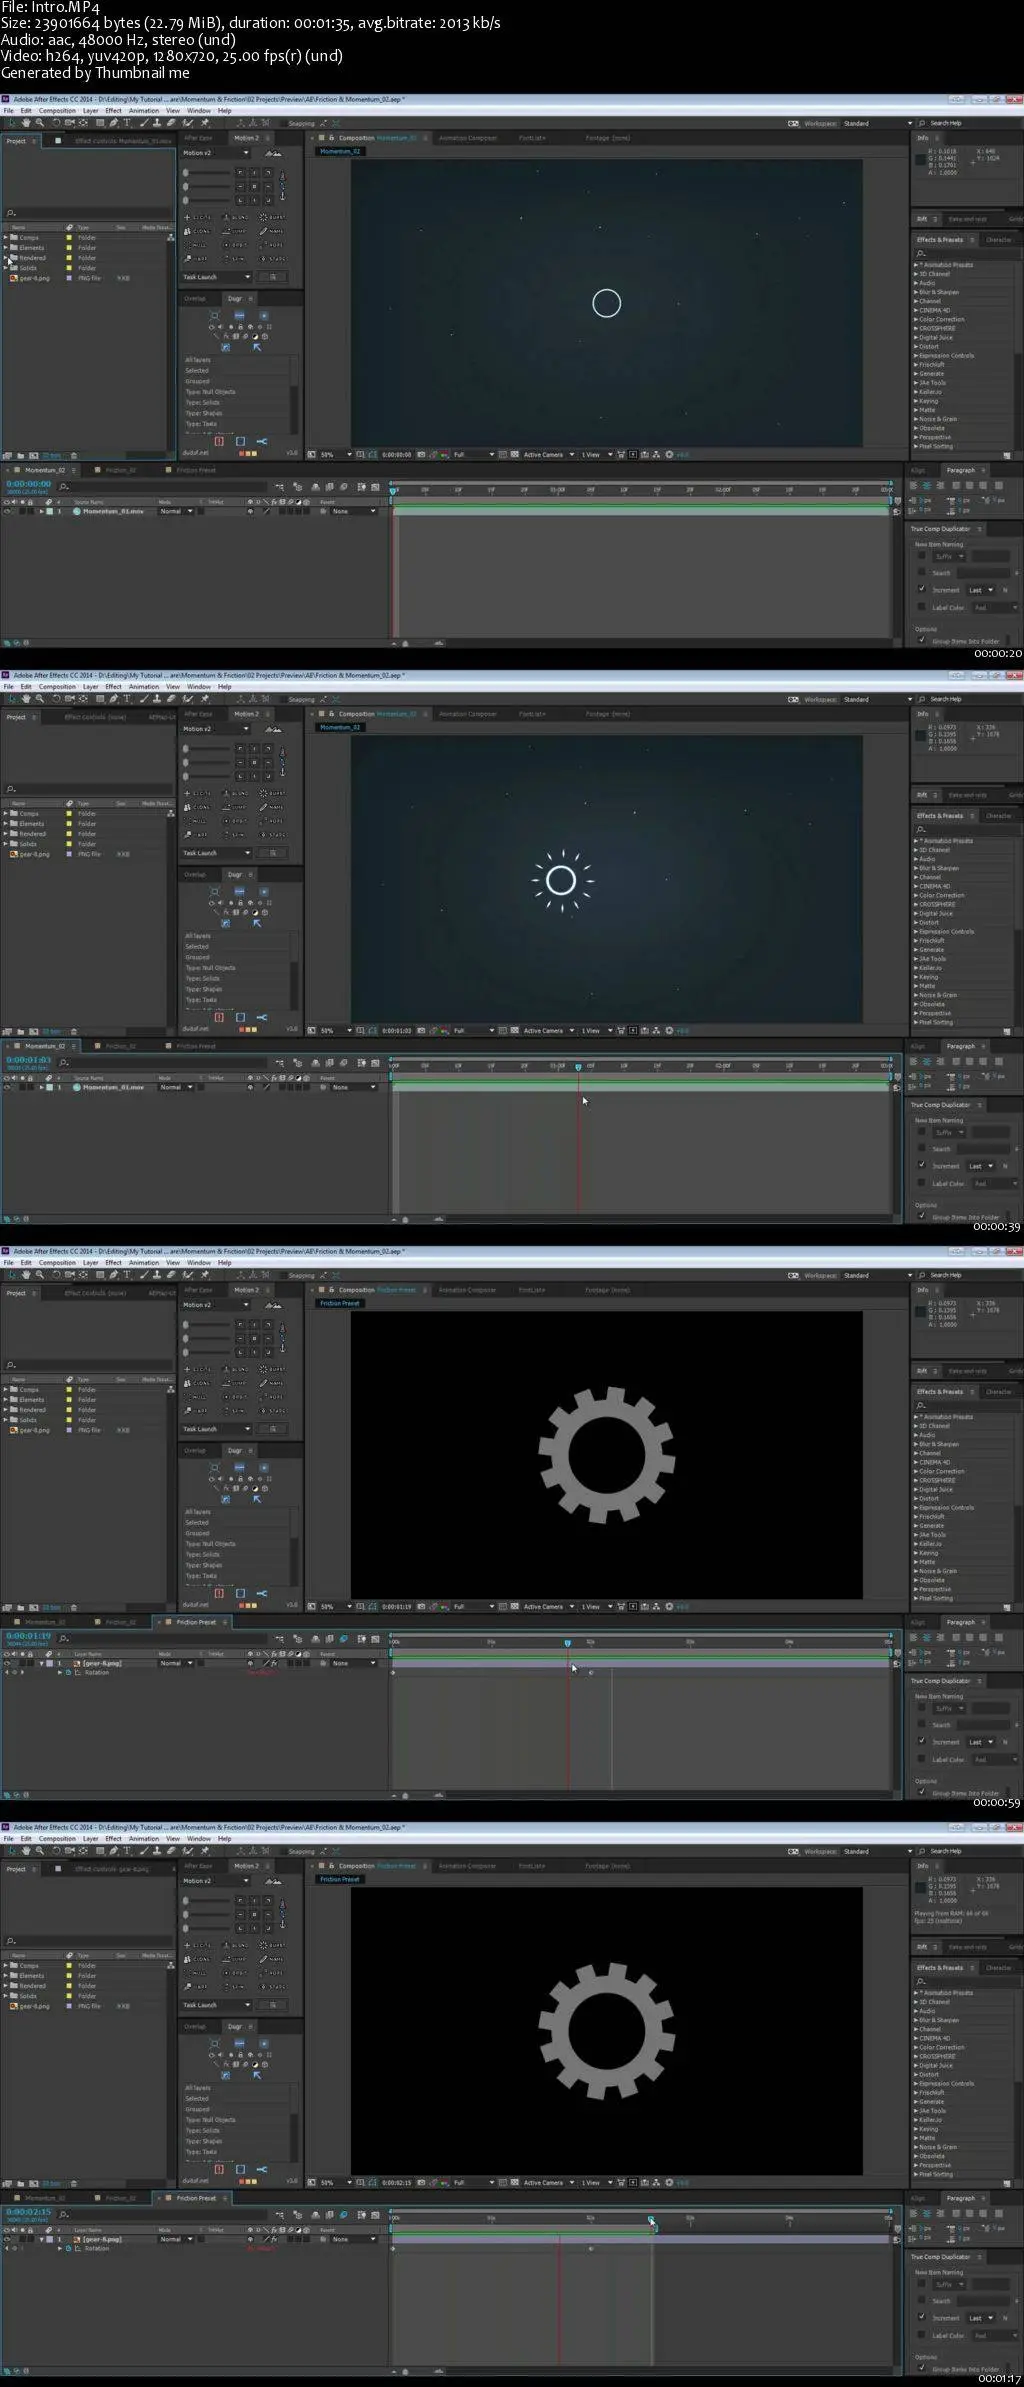Select the Type tool in 00:00:20 frame
Image resolution: width=1024 pixels, height=2387 pixels.
[127, 123]
